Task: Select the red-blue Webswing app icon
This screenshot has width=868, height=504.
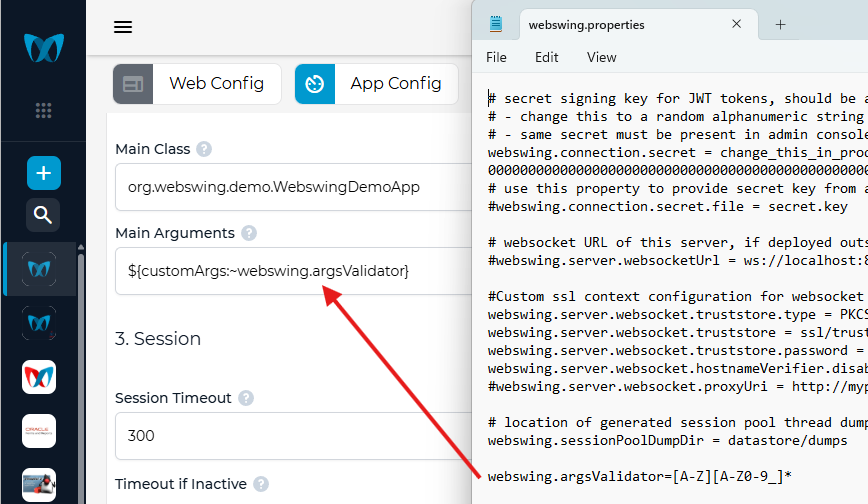Action: [39, 377]
